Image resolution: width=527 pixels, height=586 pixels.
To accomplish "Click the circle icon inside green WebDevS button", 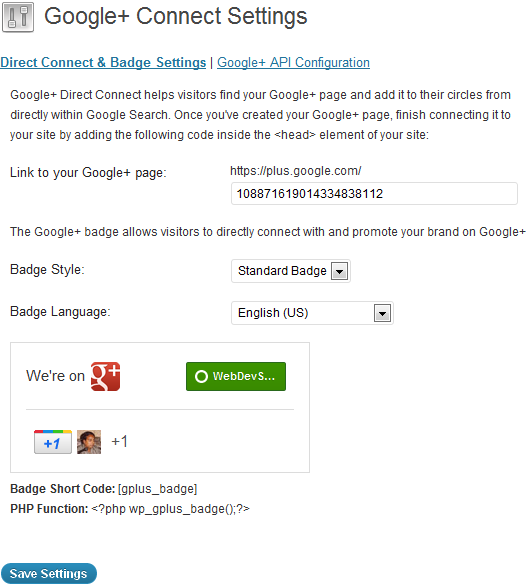I will pos(201,376).
